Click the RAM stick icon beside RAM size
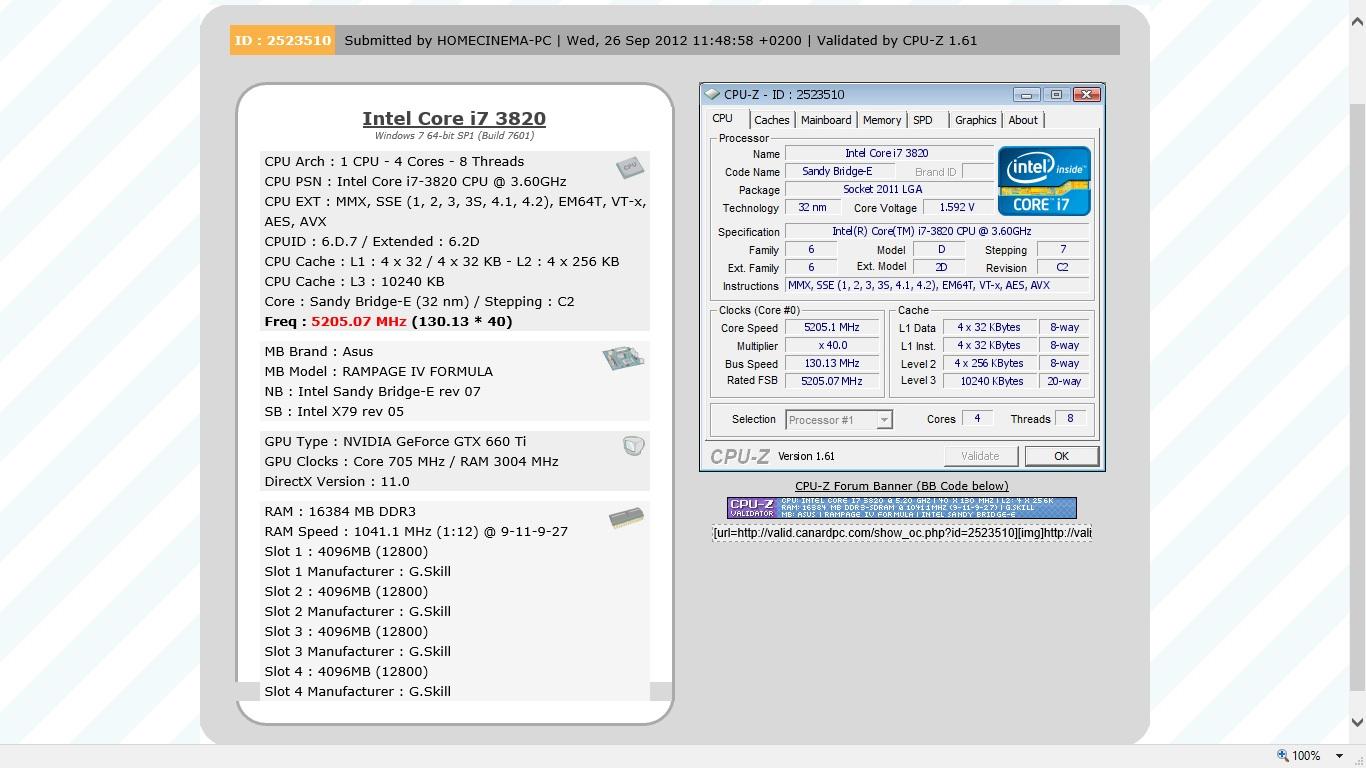 click(626, 518)
